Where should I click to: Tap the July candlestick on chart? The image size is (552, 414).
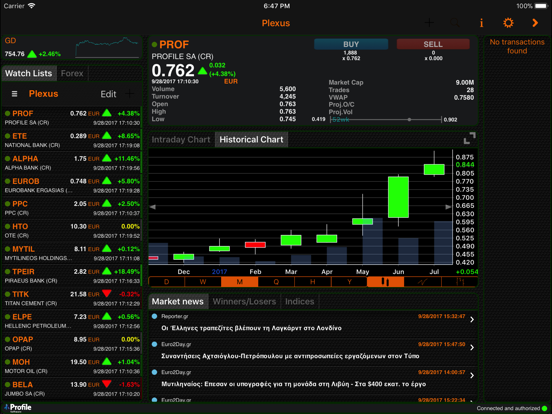(x=434, y=169)
